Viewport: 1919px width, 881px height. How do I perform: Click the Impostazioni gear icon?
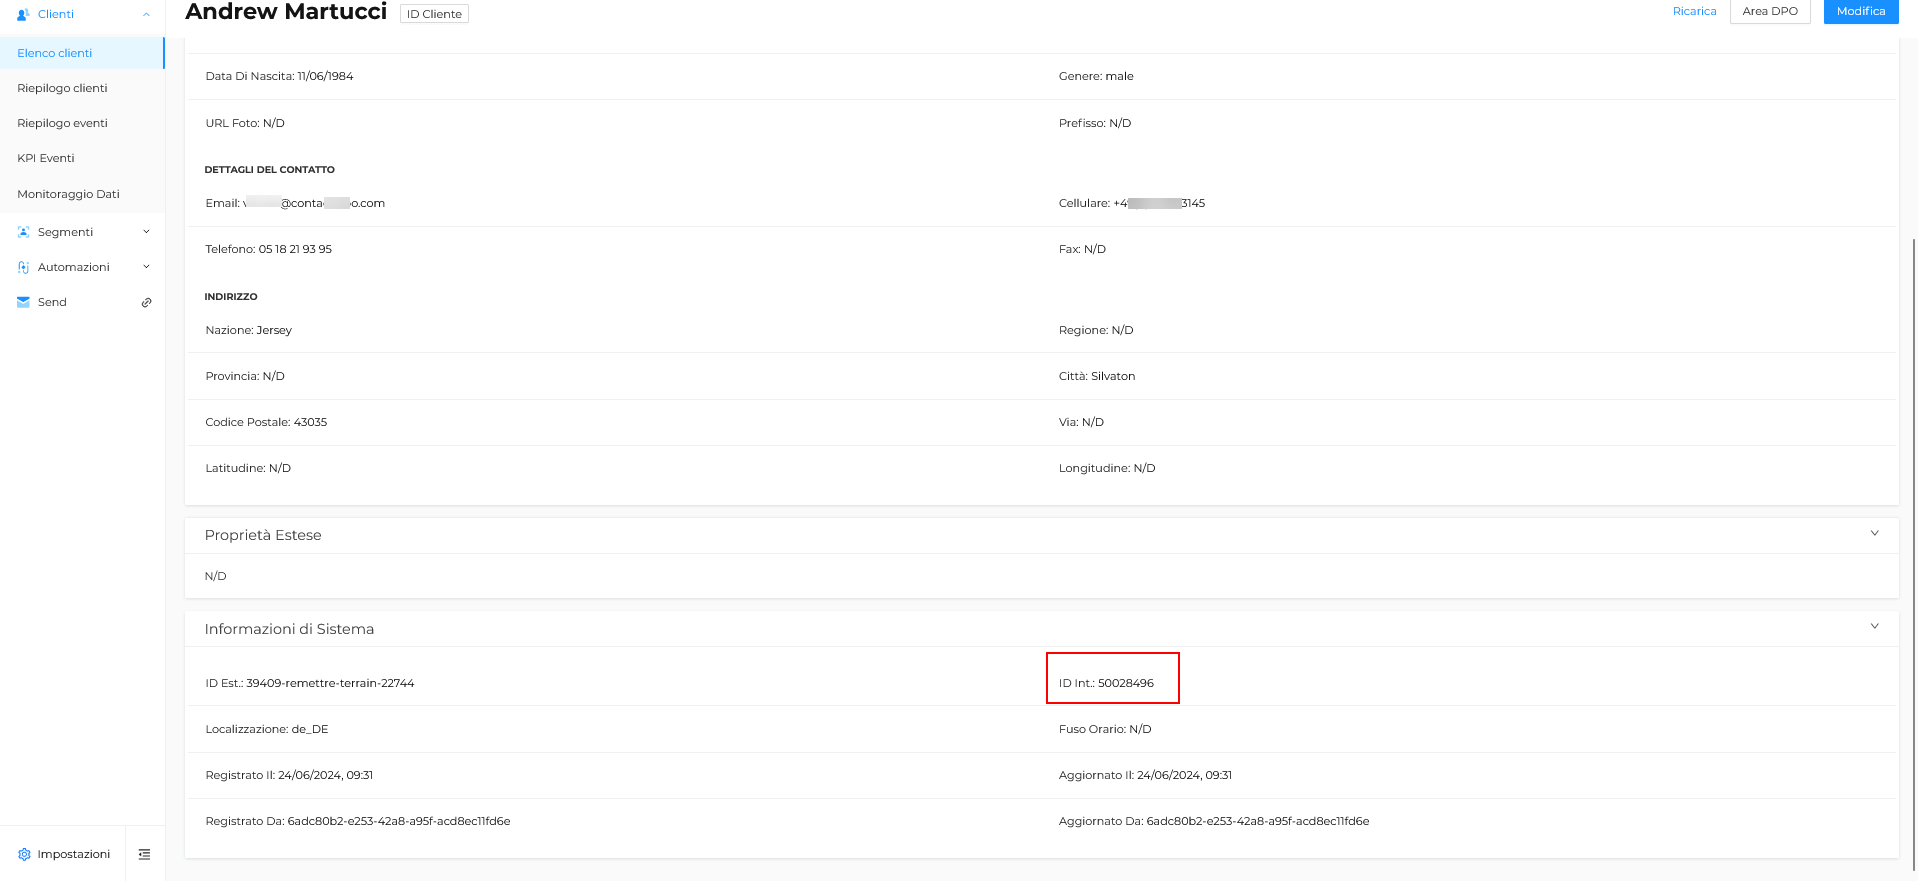coord(24,854)
